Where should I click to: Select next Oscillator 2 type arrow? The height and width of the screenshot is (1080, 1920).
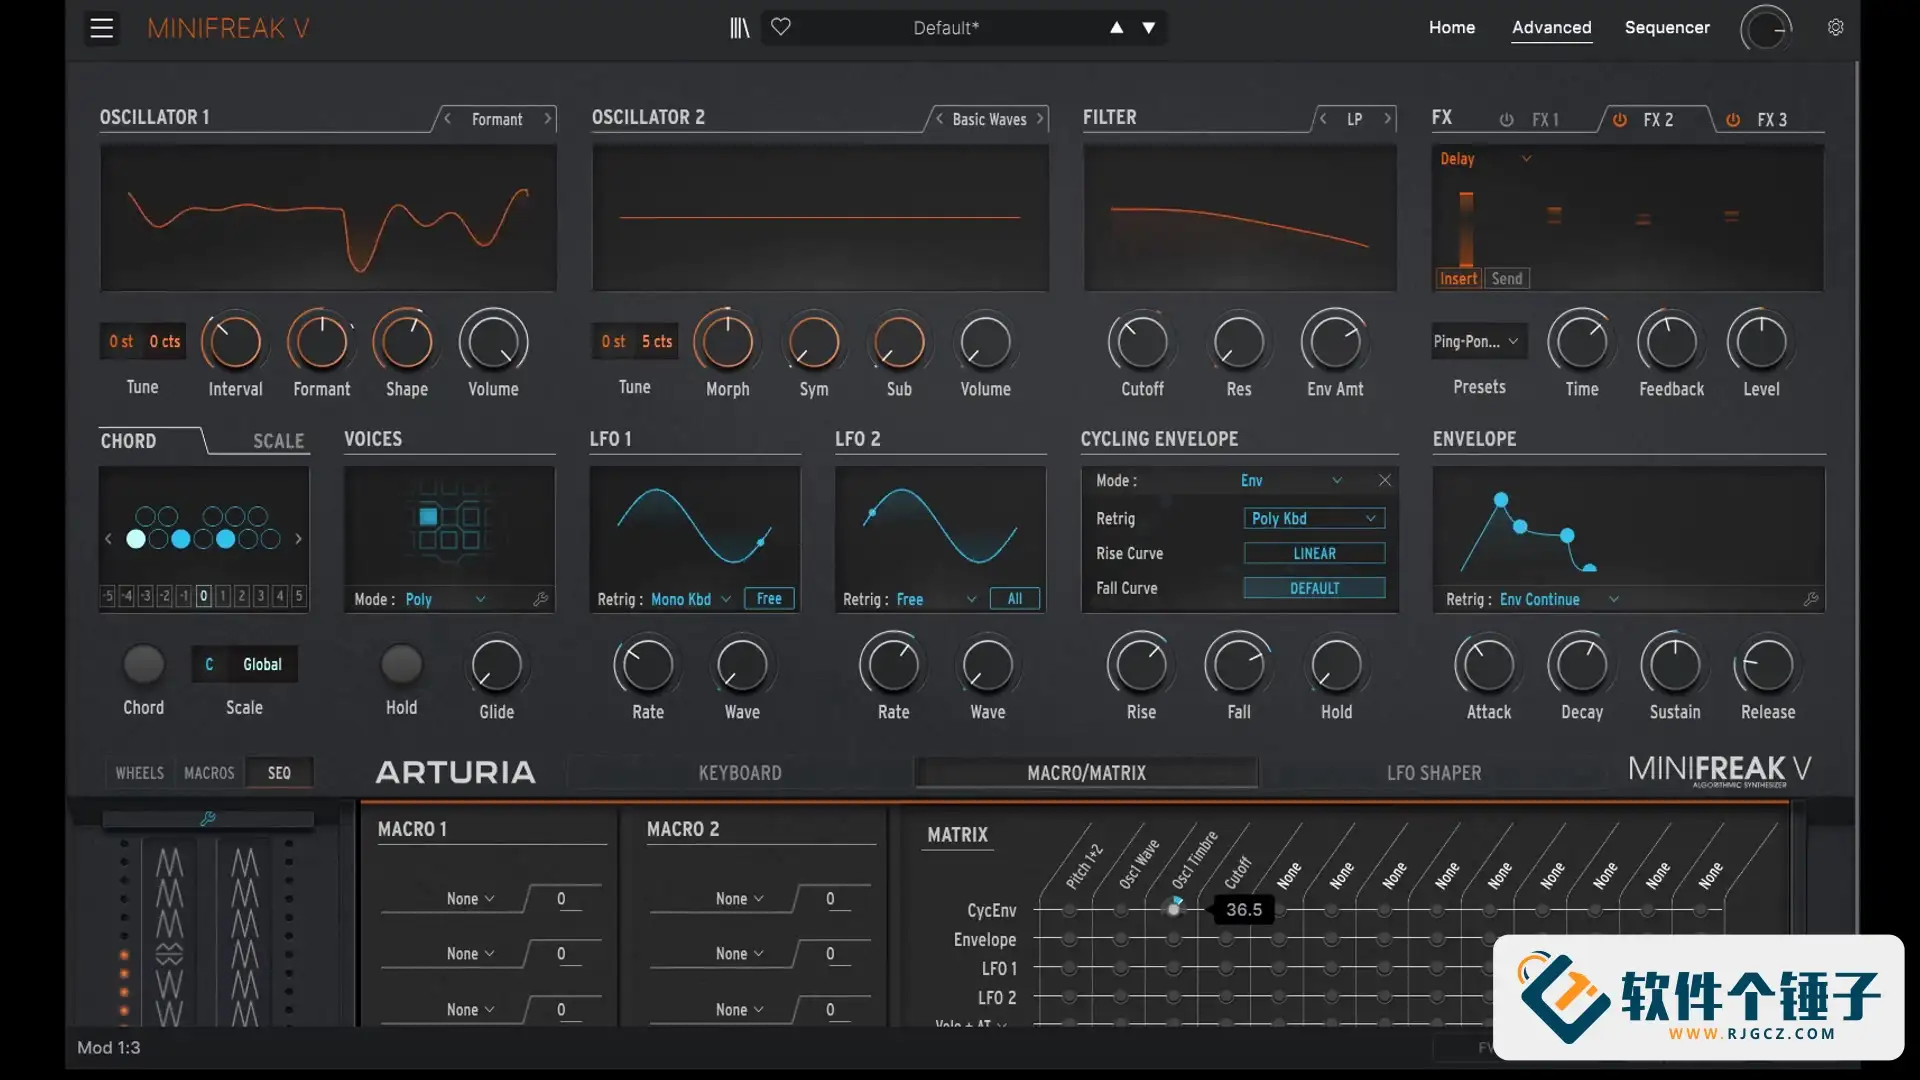click(x=1040, y=119)
